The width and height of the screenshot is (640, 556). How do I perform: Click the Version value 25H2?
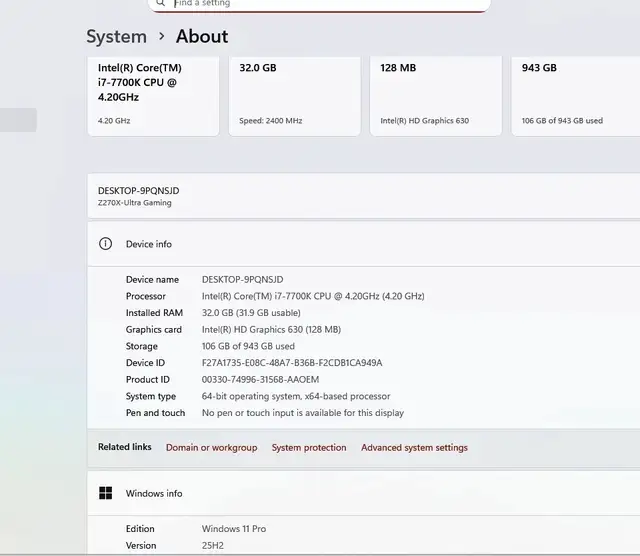213,546
